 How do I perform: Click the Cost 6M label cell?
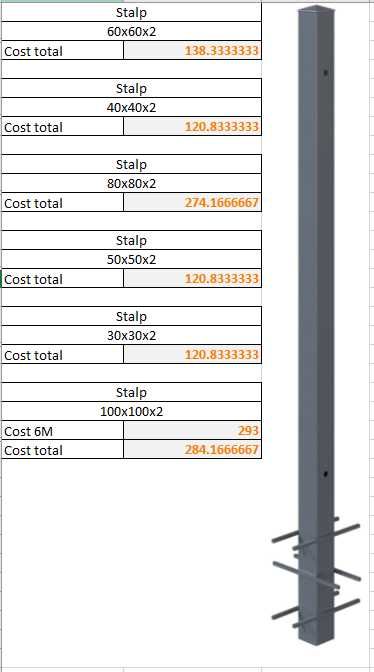point(62,431)
